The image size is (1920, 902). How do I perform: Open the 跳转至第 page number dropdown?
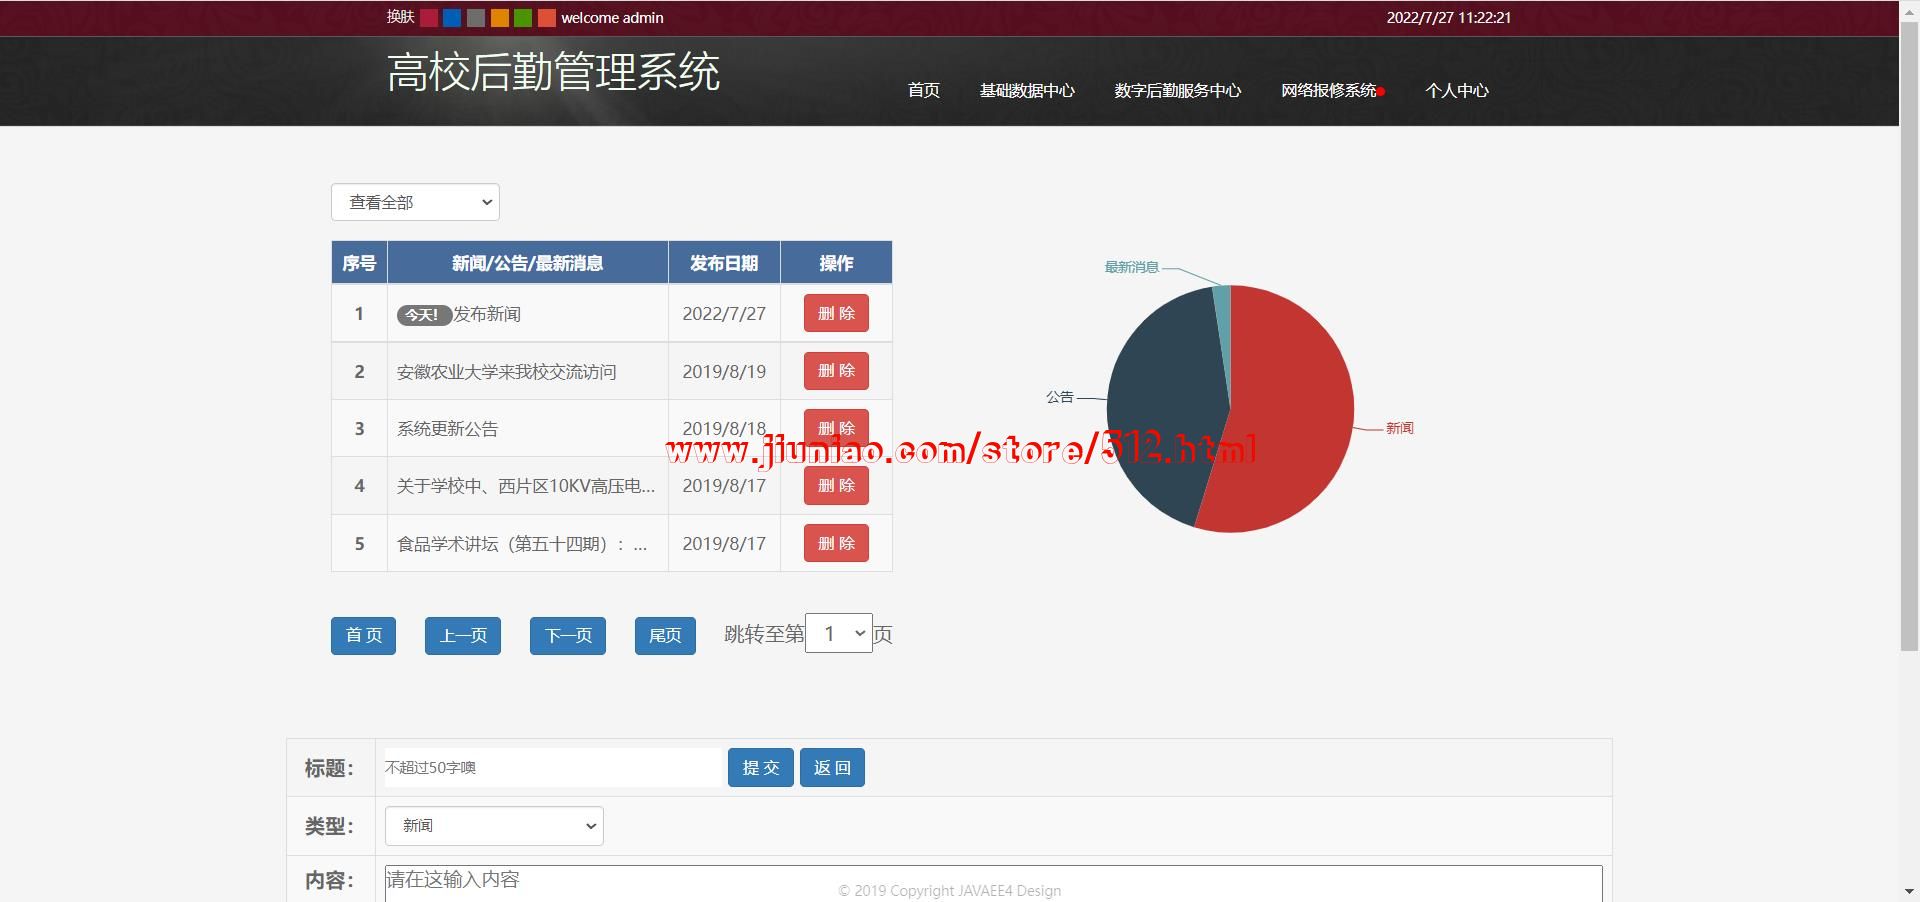coord(839,634)
